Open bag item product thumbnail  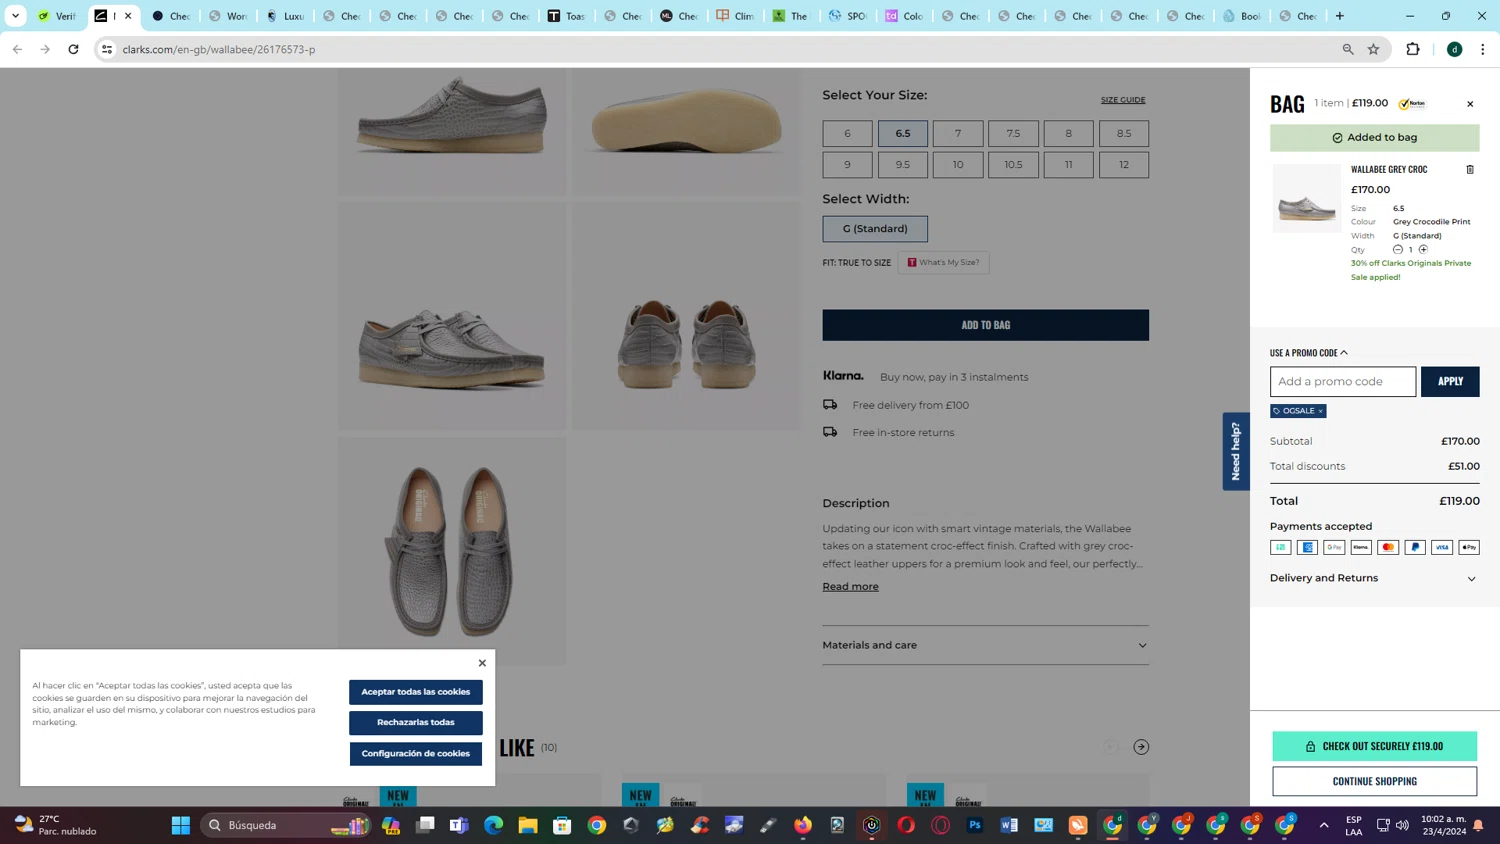[x=1307, y=199]
